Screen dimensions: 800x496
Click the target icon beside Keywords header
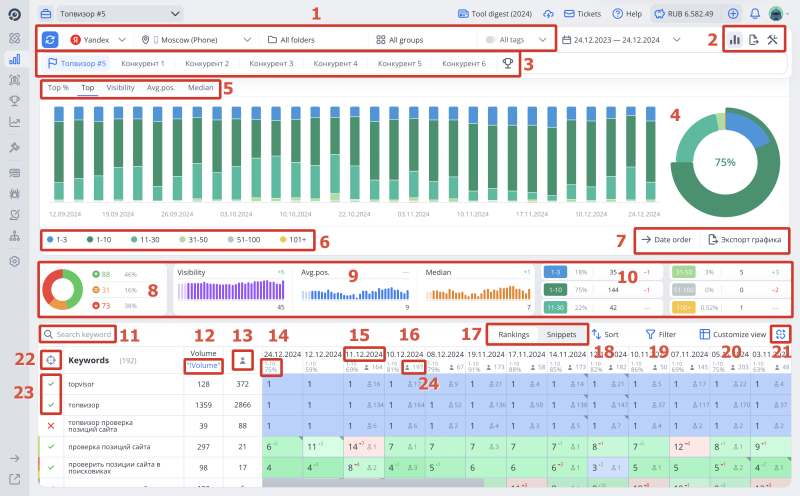pyautogui.click(x=50, y=359)
